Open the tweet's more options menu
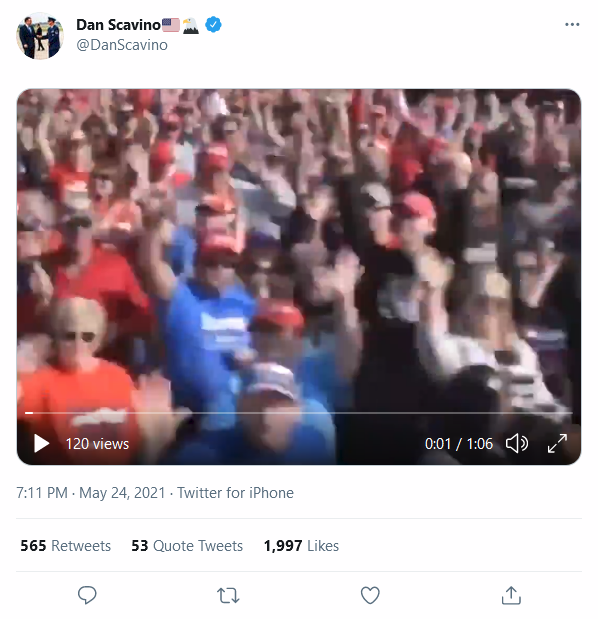Screen dimensions: 598x619 coord(572,24)
